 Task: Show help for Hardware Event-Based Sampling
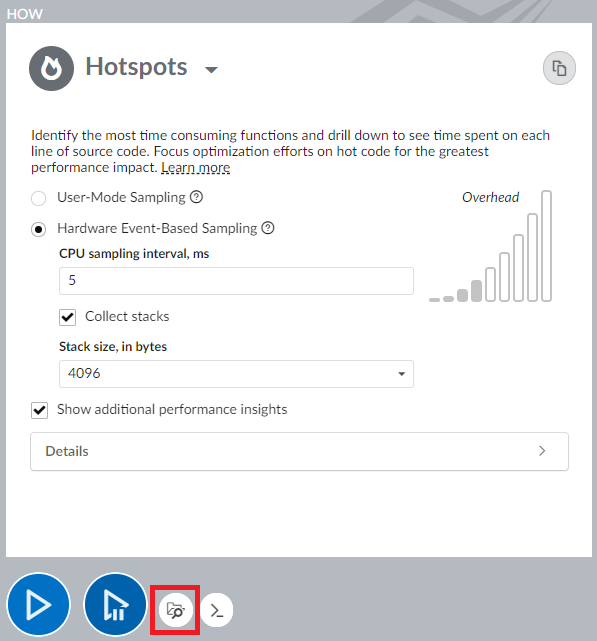268,228
